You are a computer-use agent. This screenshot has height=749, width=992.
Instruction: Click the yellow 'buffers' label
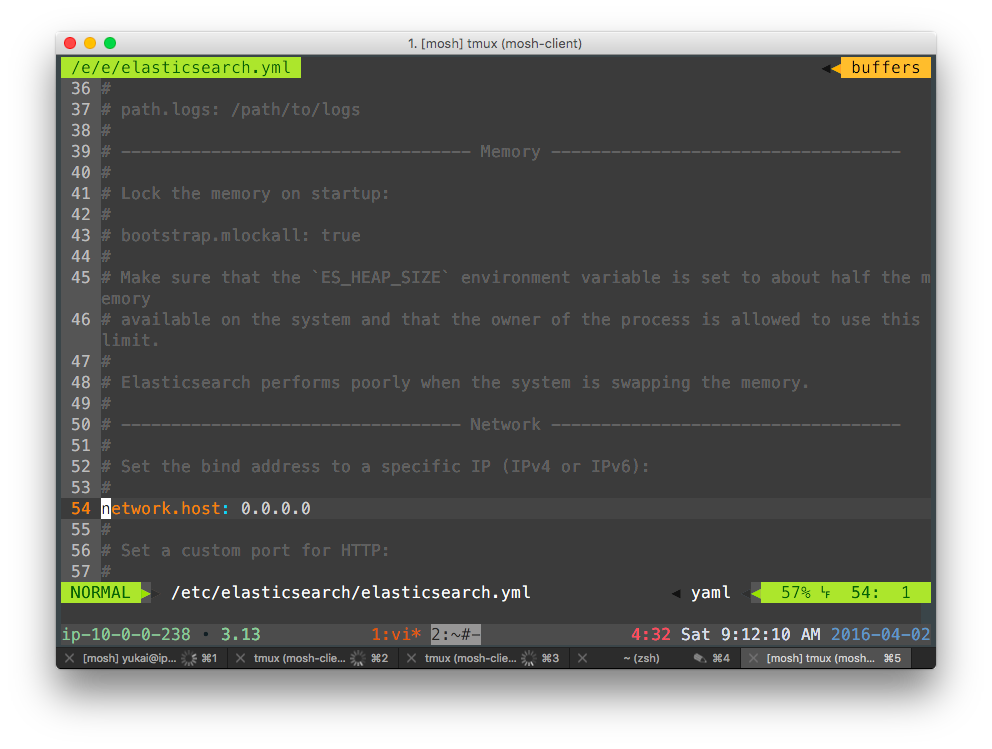point(885,68)
